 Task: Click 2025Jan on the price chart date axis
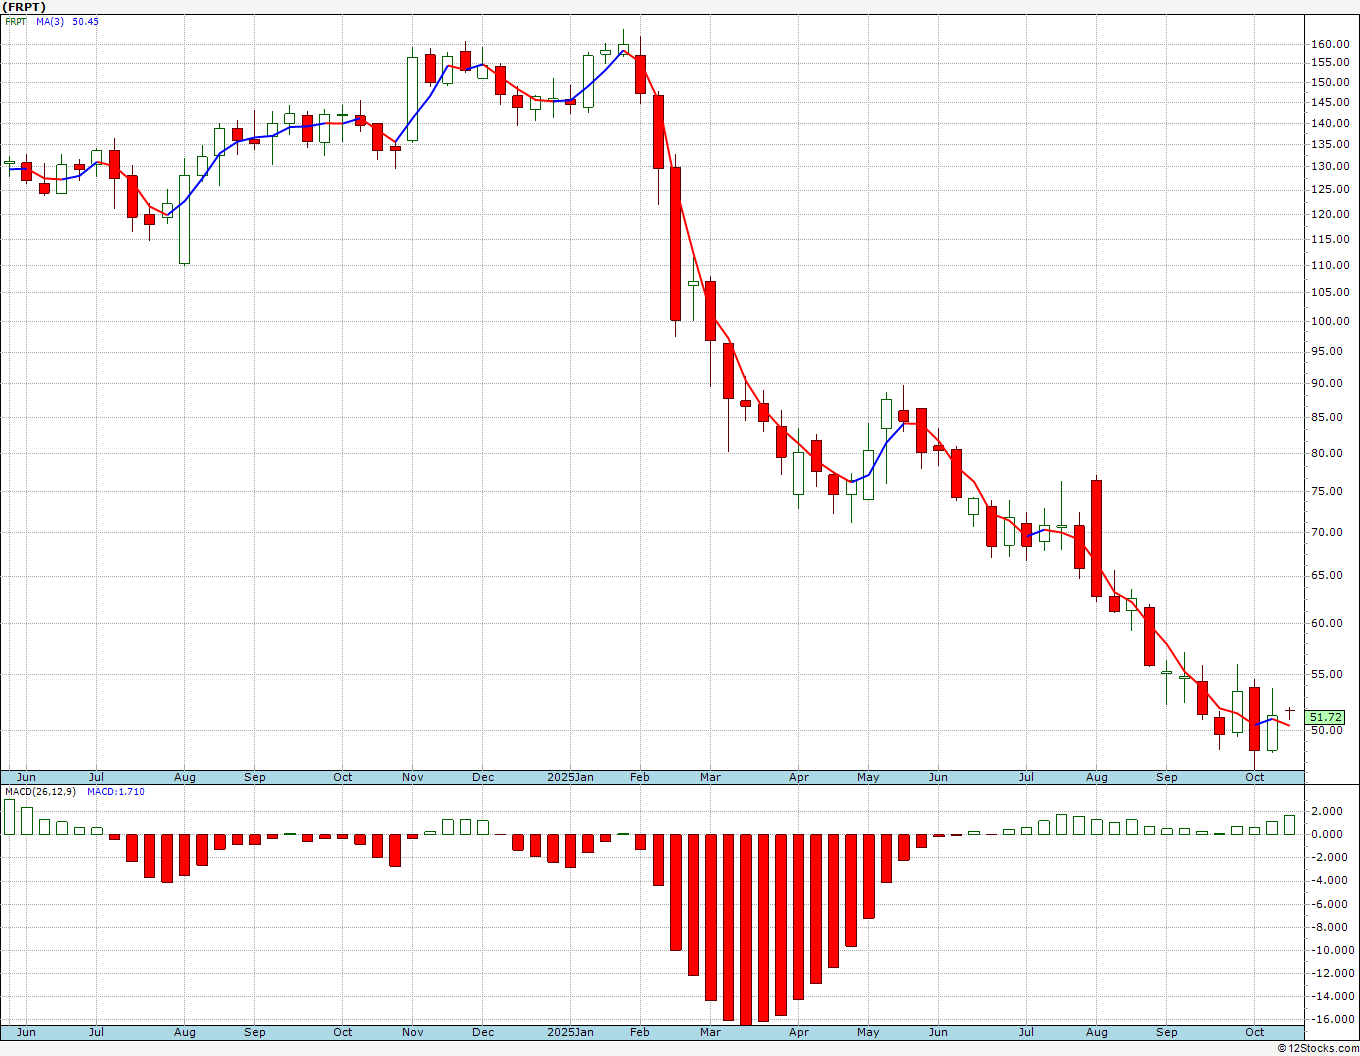[x=570, y=777]
